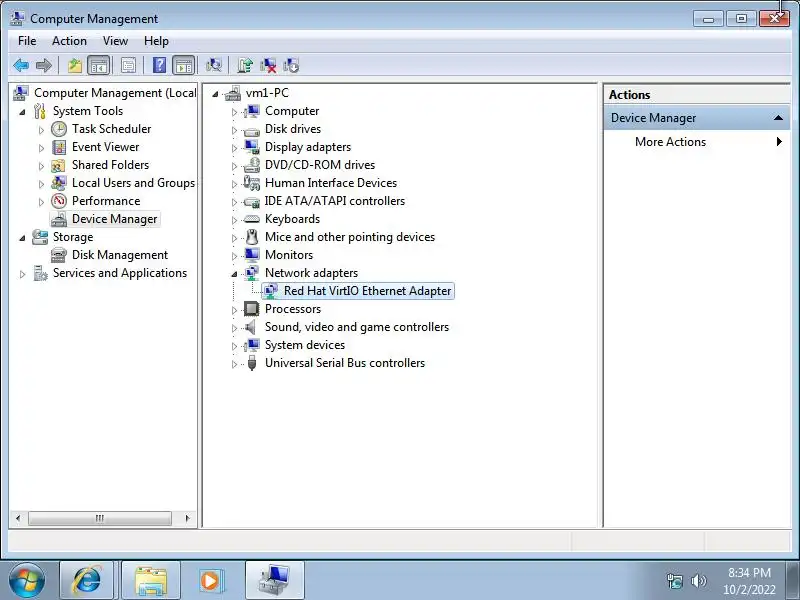Click the Sound, video and game controllers icon
Image resolution: width=800 pixels, height=600 pixels.
(251, 327)
